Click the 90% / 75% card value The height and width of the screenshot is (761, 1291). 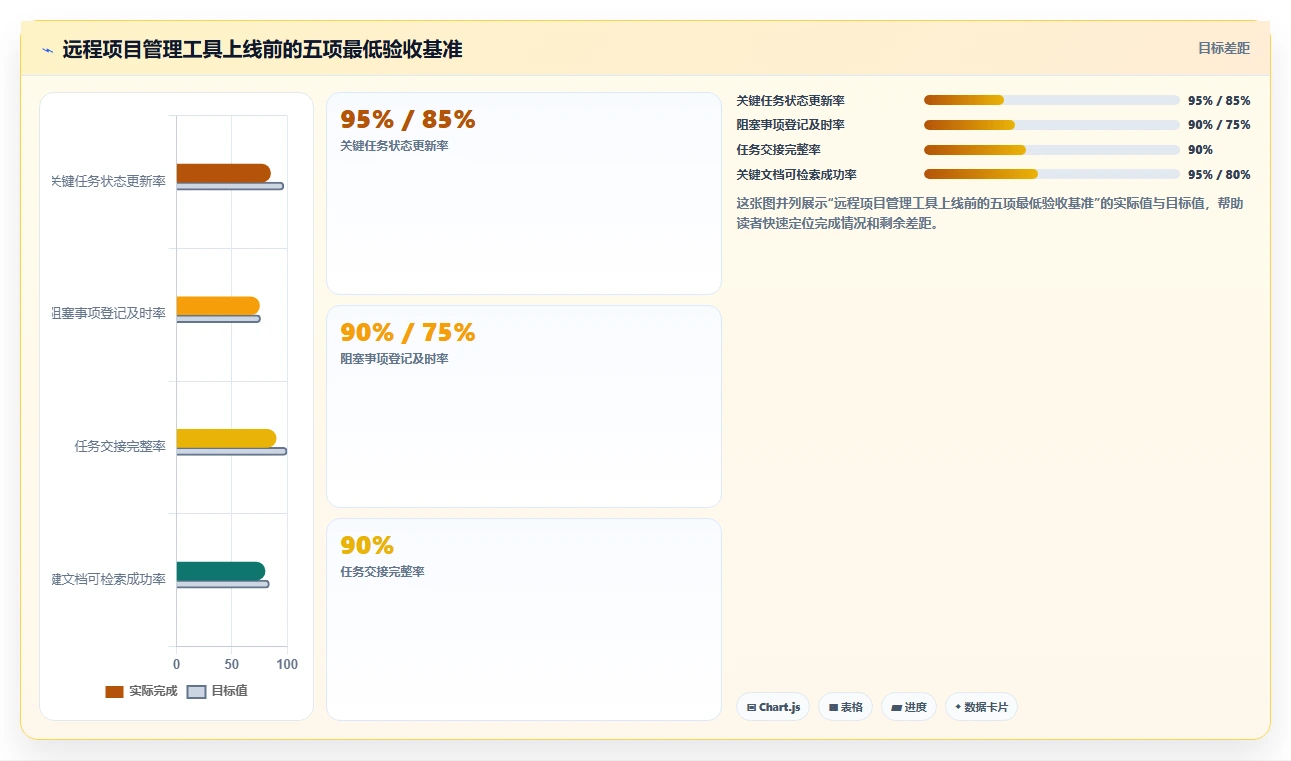click(408, 333)
